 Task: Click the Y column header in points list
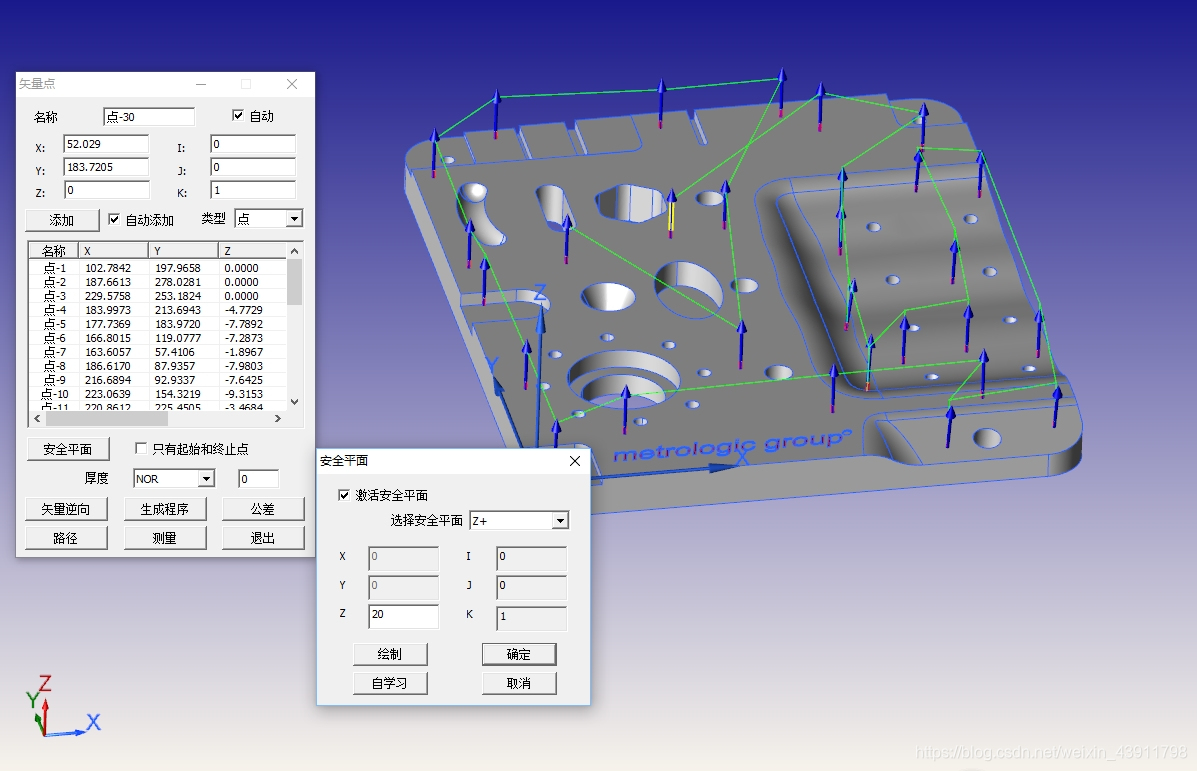pos(183,250)
